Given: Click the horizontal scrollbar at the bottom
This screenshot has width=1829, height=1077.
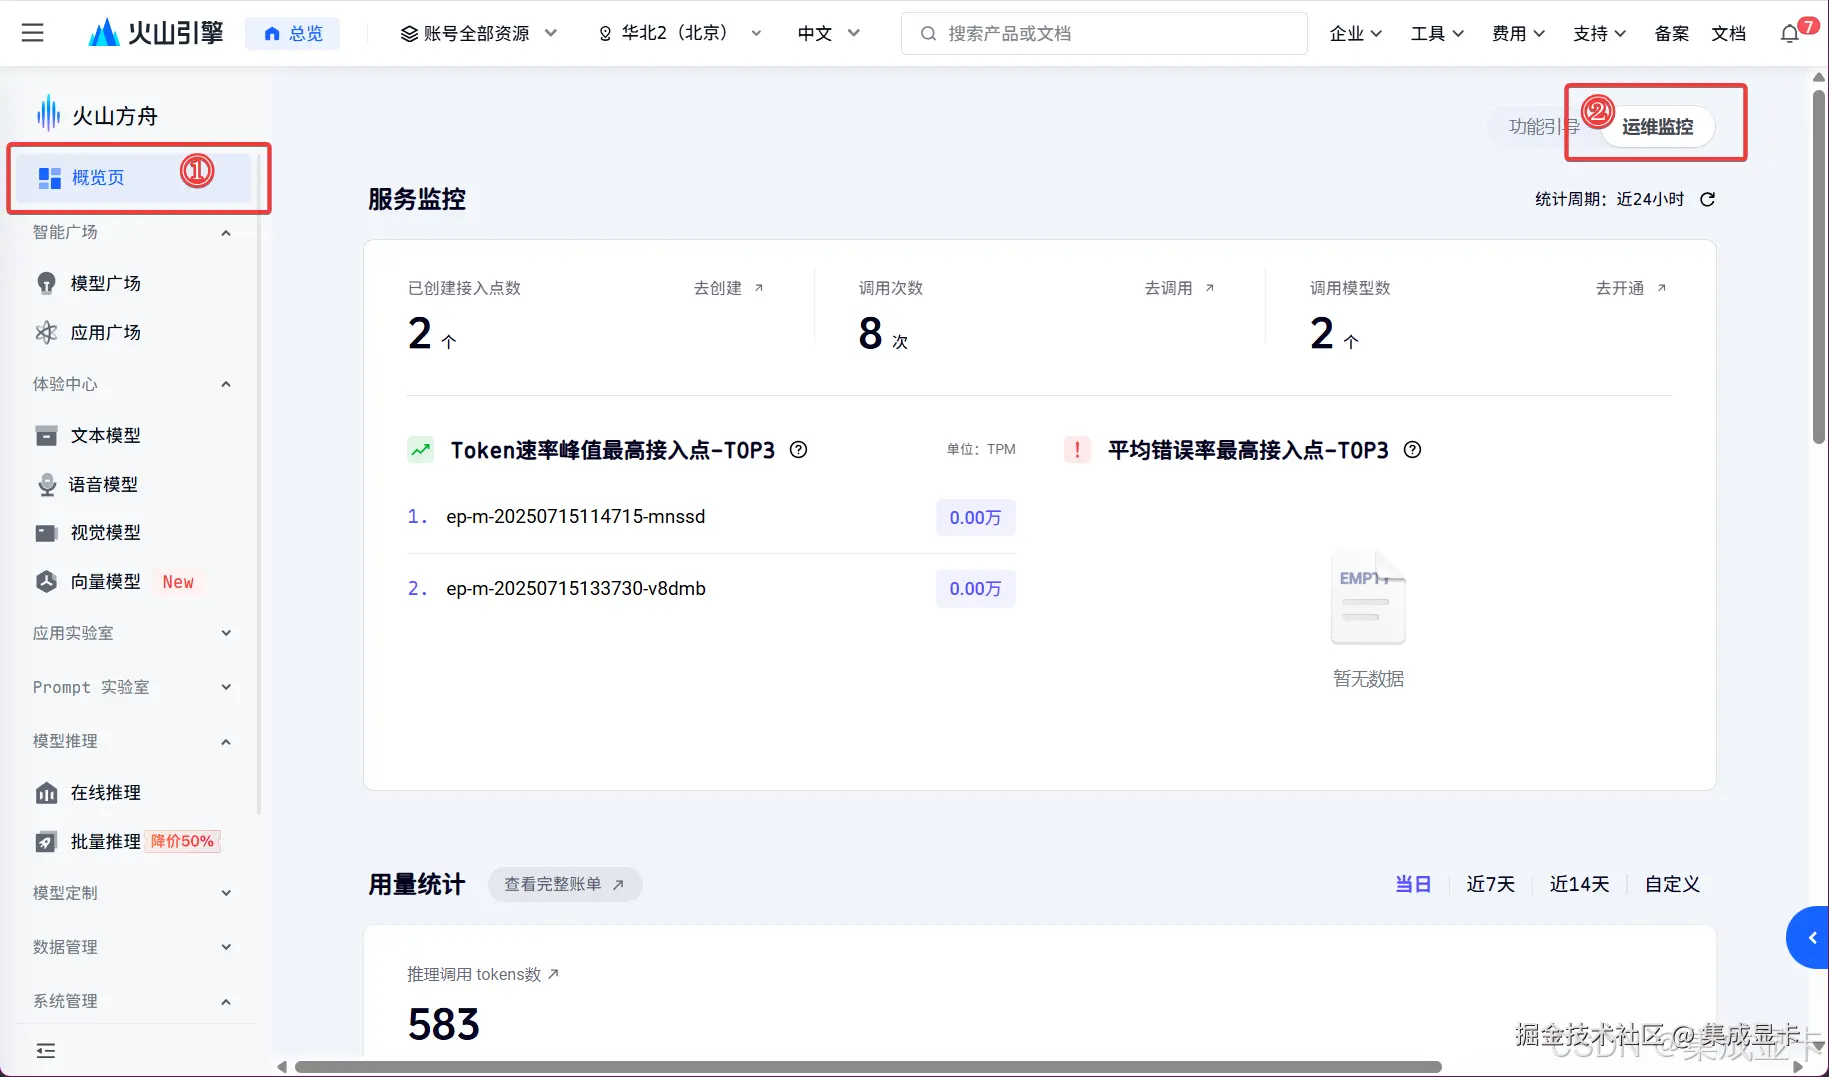Looking at the screenshot, I should tap(868, 1067).
